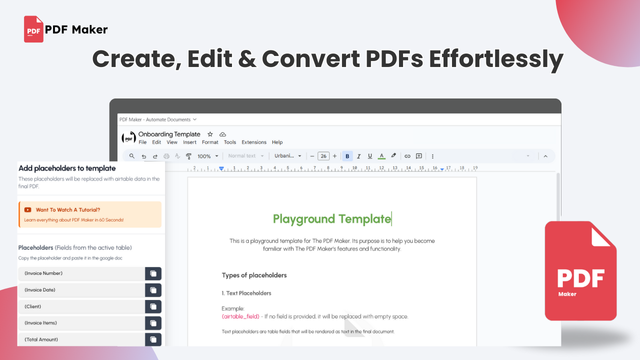The height and width of the screenshot is (360, 640).
Task: Click the search magnifier icon in toolbar
Action: tap(131, 156)
